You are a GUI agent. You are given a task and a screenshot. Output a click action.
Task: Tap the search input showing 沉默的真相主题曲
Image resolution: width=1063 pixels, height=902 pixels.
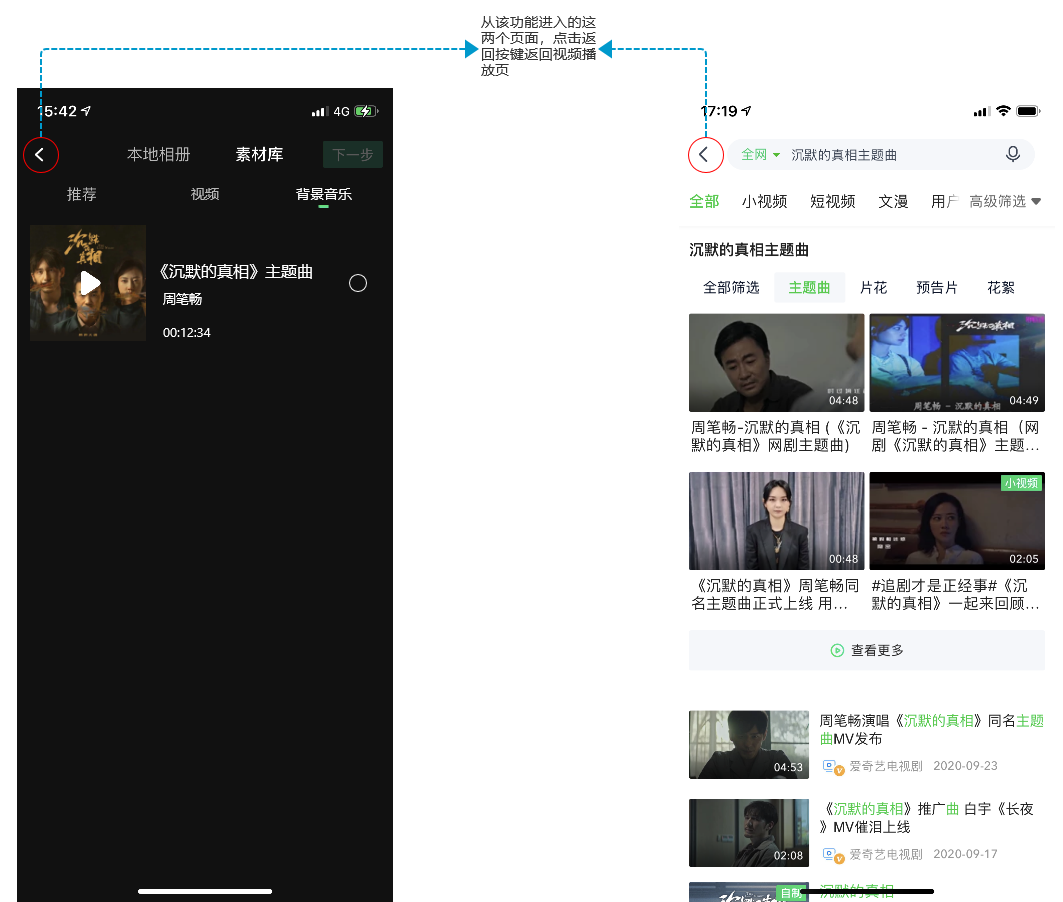point(860,154)
